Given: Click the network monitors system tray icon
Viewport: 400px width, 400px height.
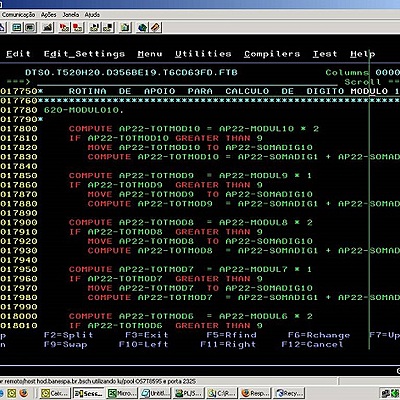Looking at the screenshot, I should (x=386, y=394).
